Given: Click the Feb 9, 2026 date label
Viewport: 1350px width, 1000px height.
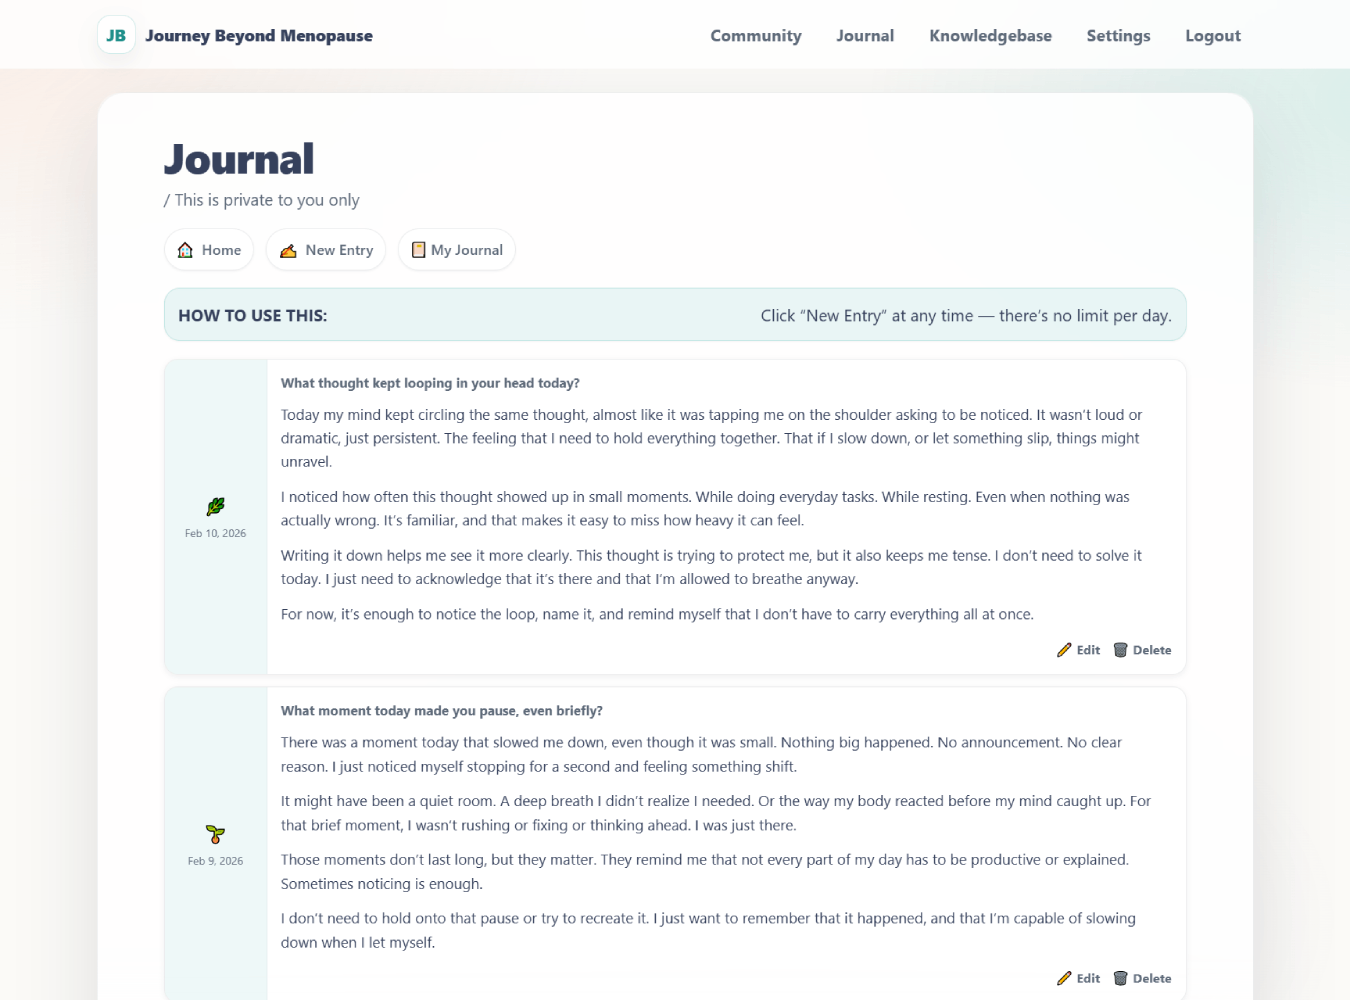Looking at the screenshot, I should [x=215, y=860].
